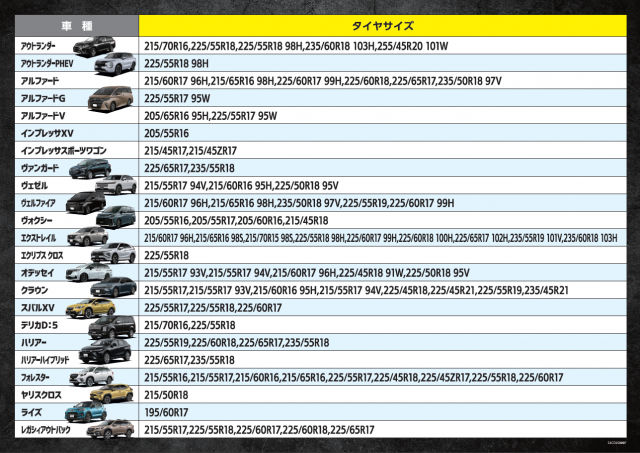
Task: Select the white ヴェゼル car image
Action: (114, 185)
